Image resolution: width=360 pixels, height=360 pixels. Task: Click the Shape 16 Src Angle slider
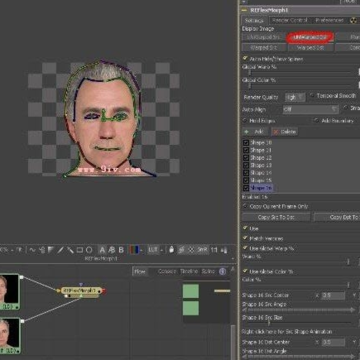tap(298, 310)
